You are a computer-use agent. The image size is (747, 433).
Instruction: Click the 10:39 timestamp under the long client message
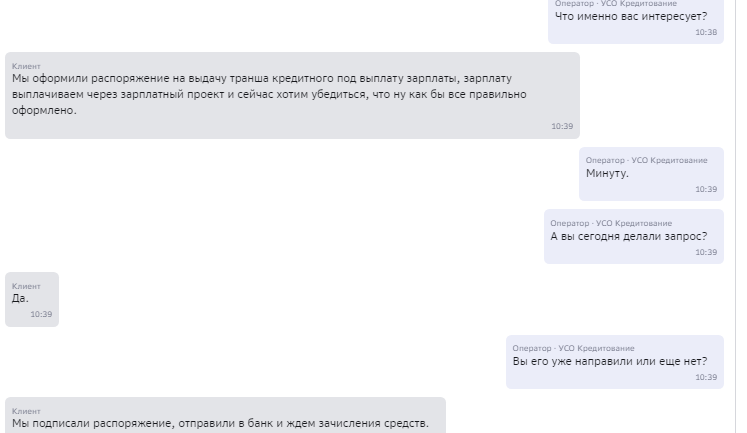tap(562, 126)
